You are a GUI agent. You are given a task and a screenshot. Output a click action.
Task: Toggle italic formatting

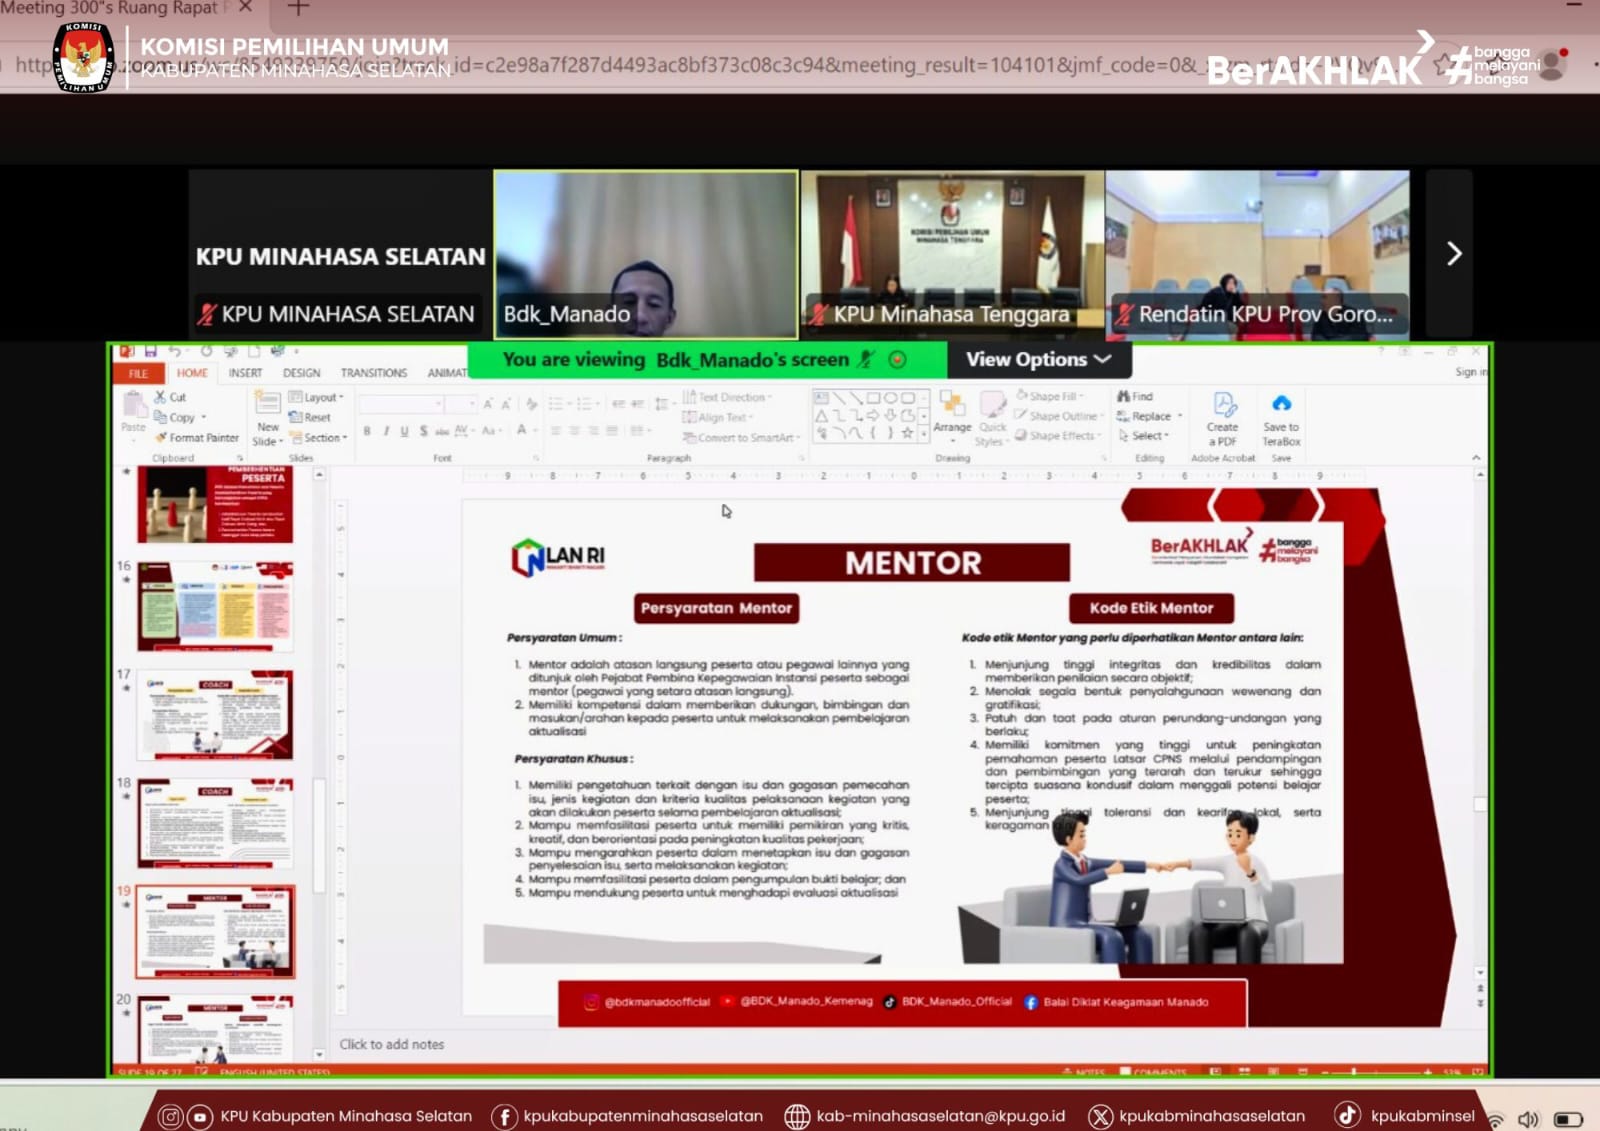click(386, 431)
